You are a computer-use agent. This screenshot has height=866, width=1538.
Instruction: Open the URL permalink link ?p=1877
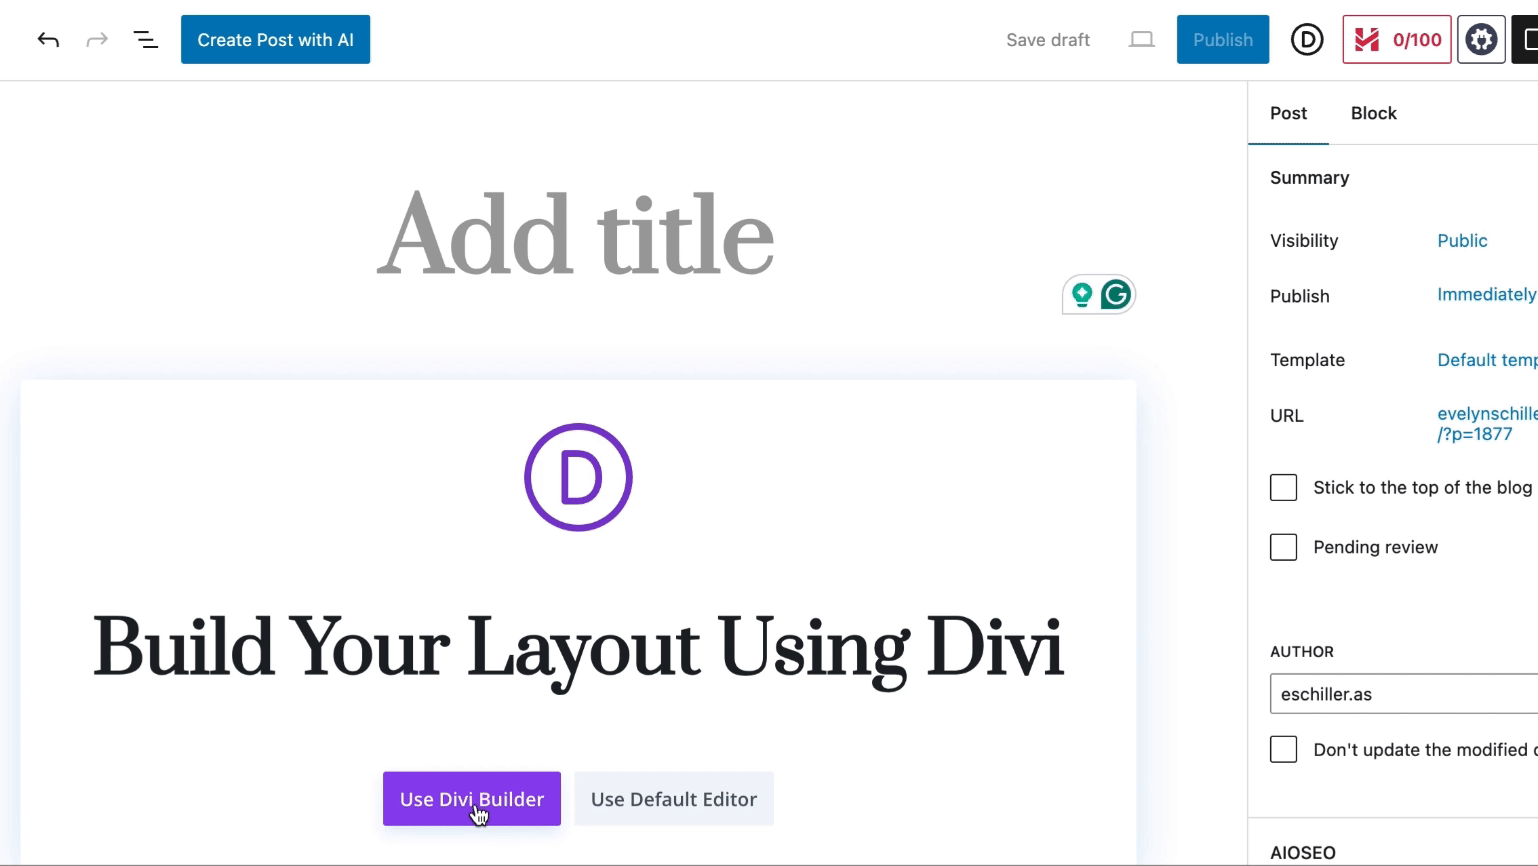tap(1487, 424)
